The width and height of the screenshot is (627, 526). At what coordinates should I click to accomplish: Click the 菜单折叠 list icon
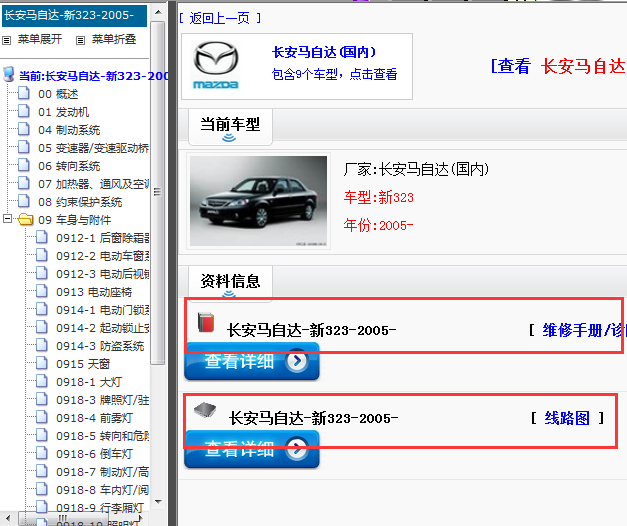(x=80, y=40)
